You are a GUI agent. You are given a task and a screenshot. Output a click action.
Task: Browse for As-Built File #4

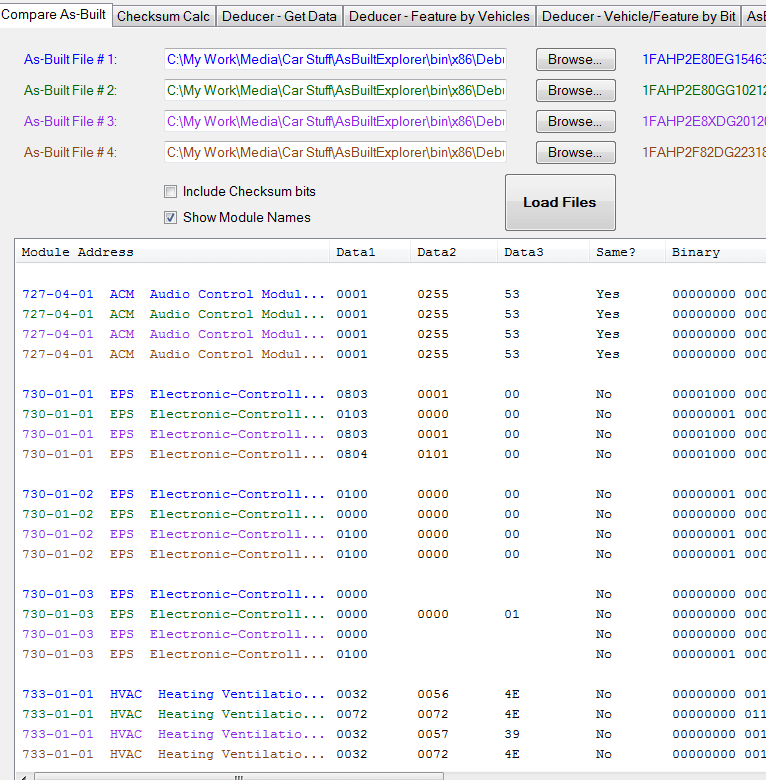click(x=575, y=152)
